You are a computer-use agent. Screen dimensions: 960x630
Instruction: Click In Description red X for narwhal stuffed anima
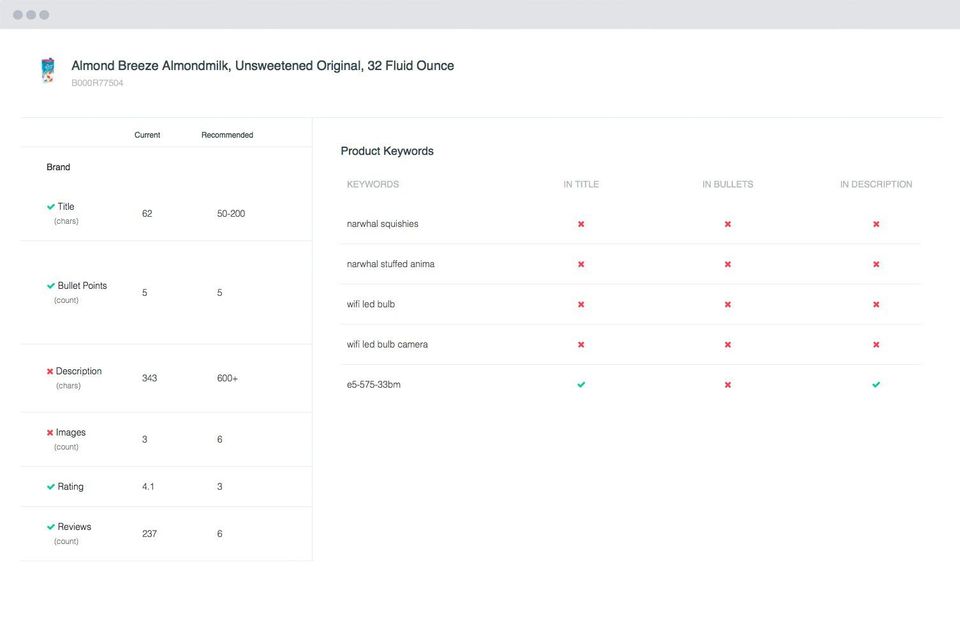876,264
